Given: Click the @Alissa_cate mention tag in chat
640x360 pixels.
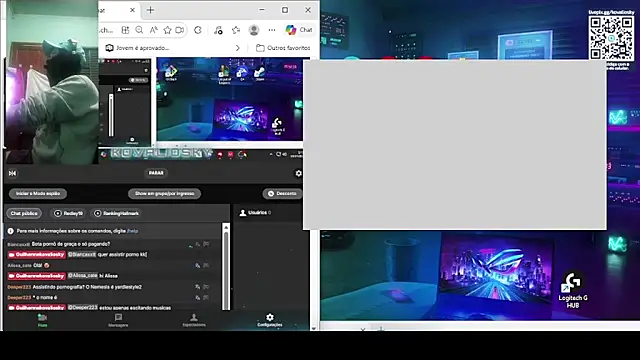Looking at the screenshot, I should pos(82,276).
